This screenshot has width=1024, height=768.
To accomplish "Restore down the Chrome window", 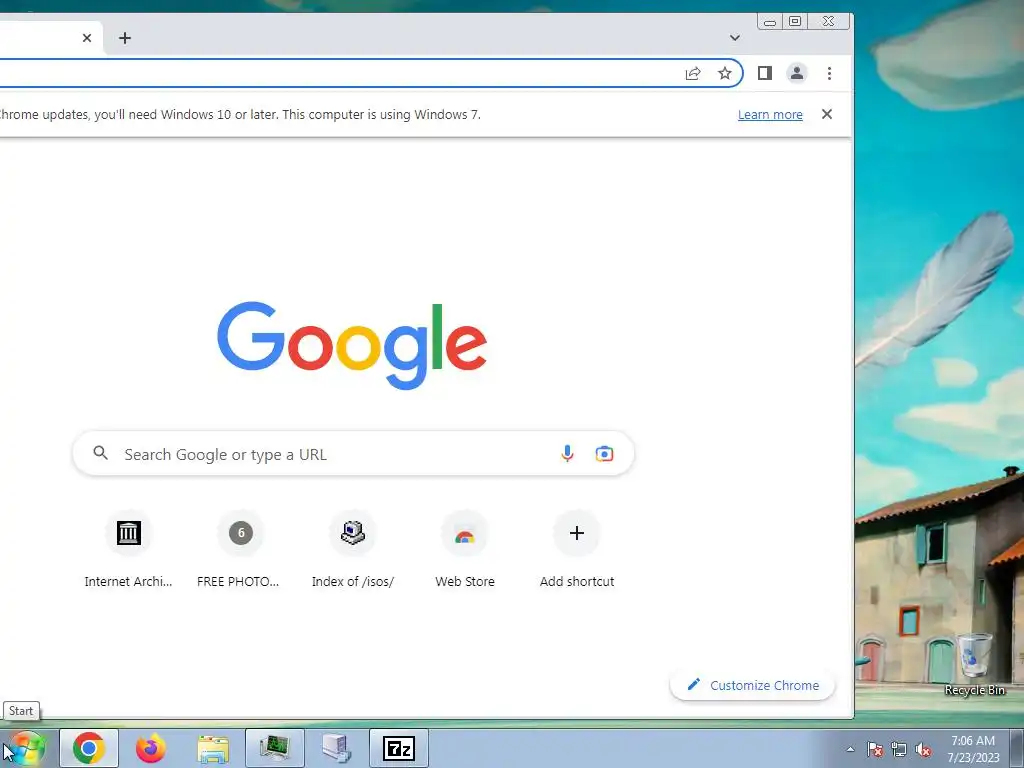I will pos(795,22).
